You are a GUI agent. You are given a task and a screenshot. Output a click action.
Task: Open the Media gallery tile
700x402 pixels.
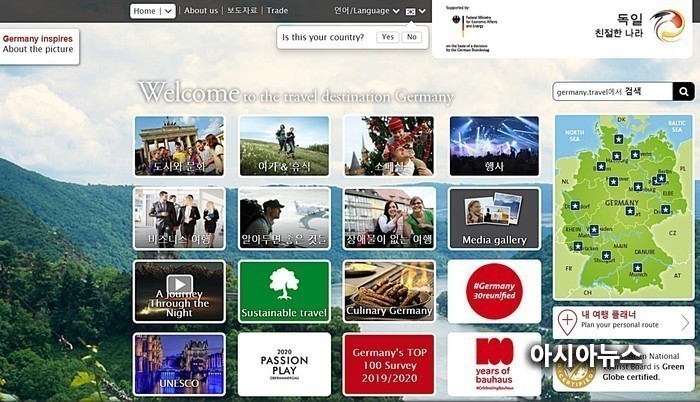point(494,218)
